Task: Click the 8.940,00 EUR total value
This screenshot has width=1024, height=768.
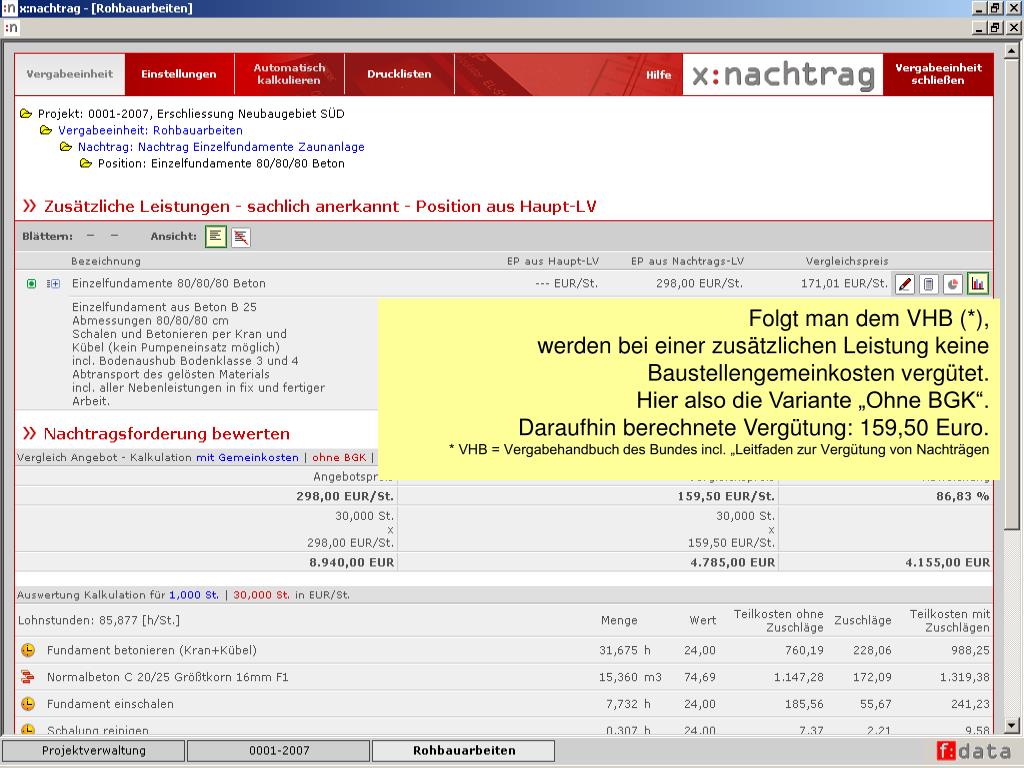Action: pos(351,562)
